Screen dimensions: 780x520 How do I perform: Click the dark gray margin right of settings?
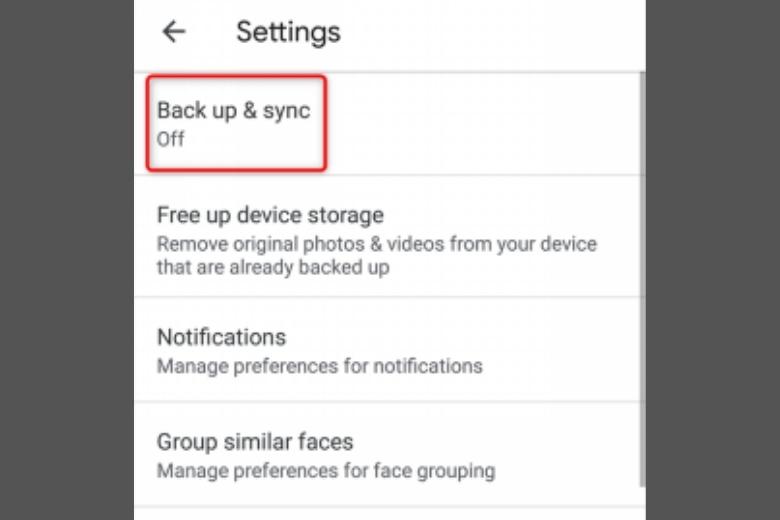coord(713,260)
